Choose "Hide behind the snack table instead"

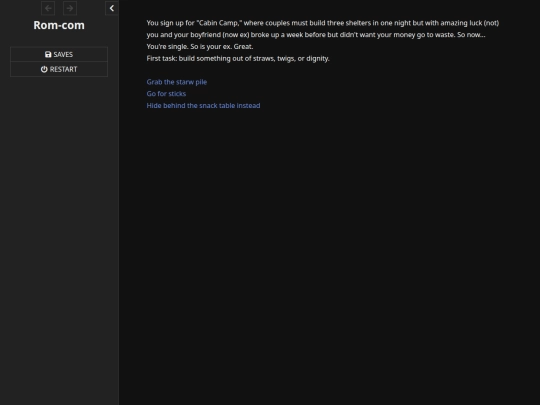point(203,105)
